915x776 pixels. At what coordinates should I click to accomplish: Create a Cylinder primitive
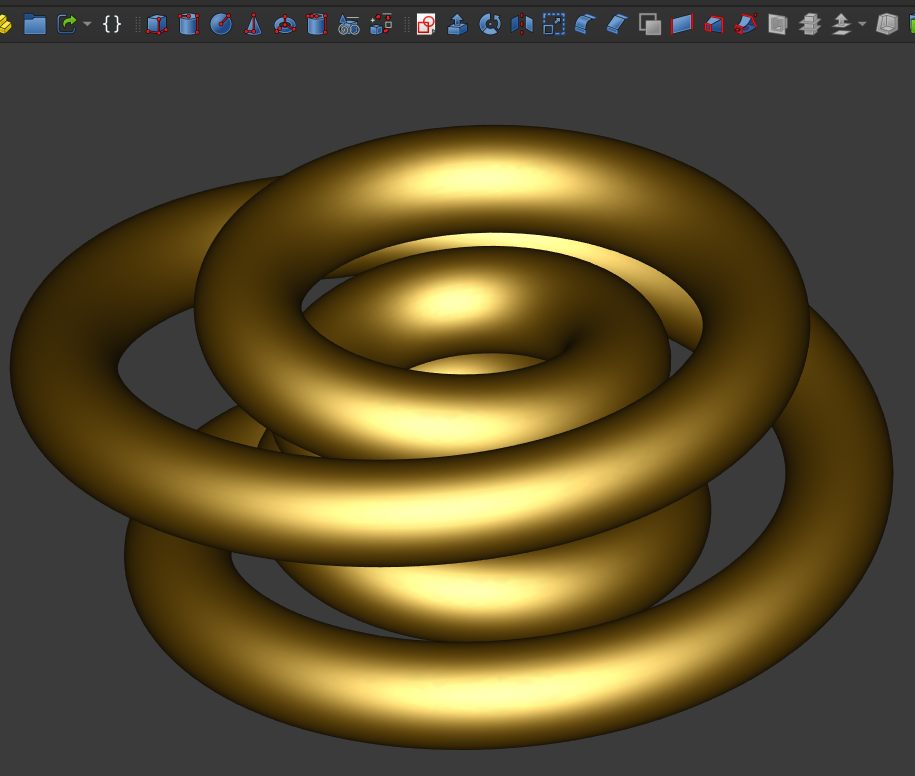(188, 25)
